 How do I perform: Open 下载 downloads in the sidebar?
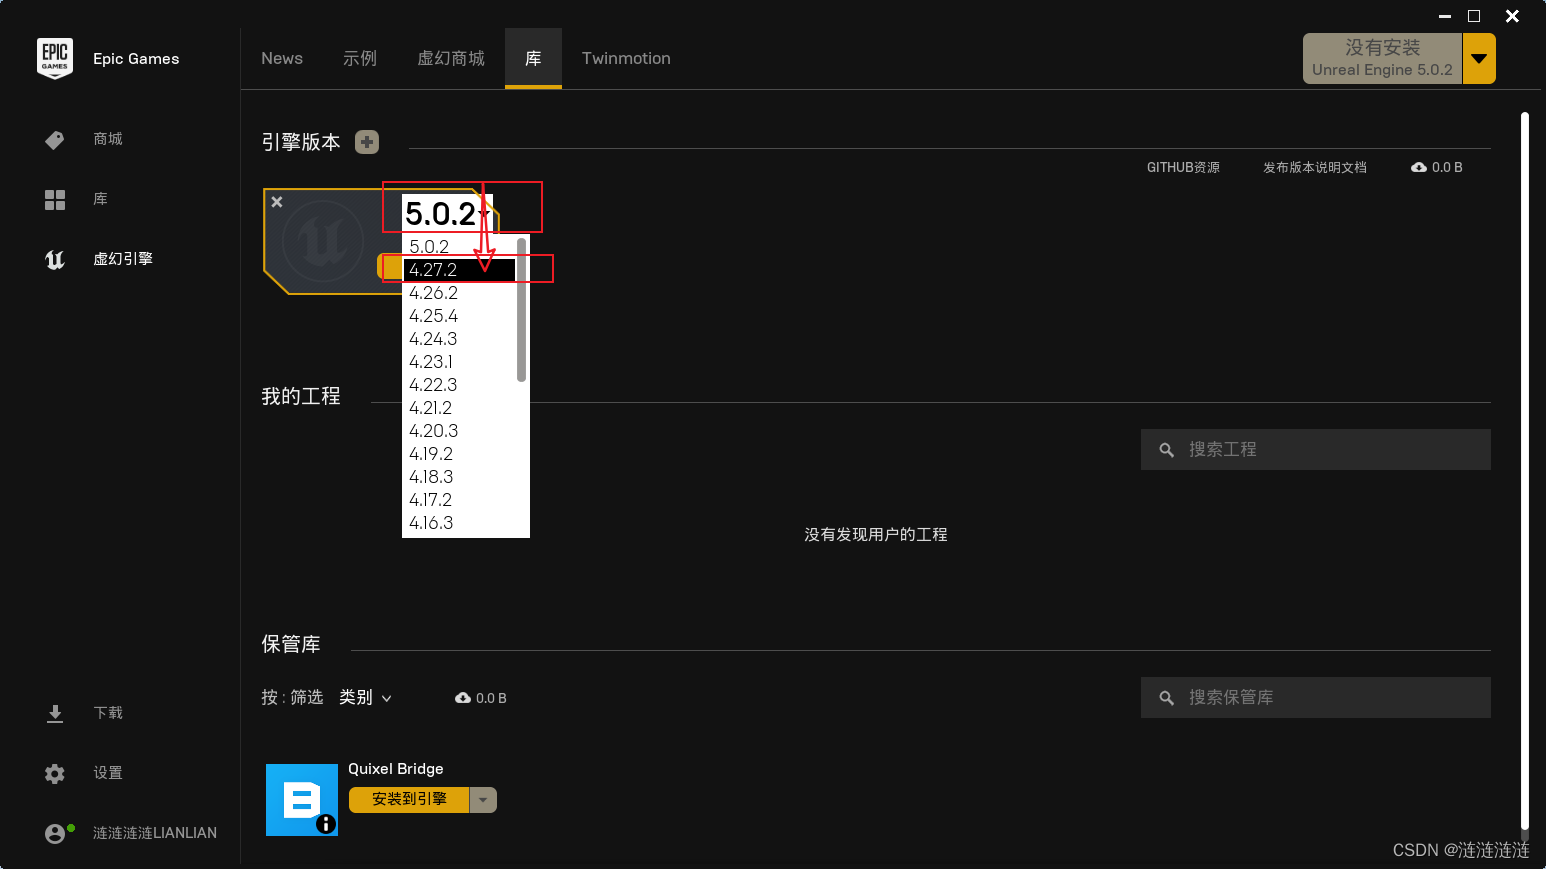click(84, 713)
